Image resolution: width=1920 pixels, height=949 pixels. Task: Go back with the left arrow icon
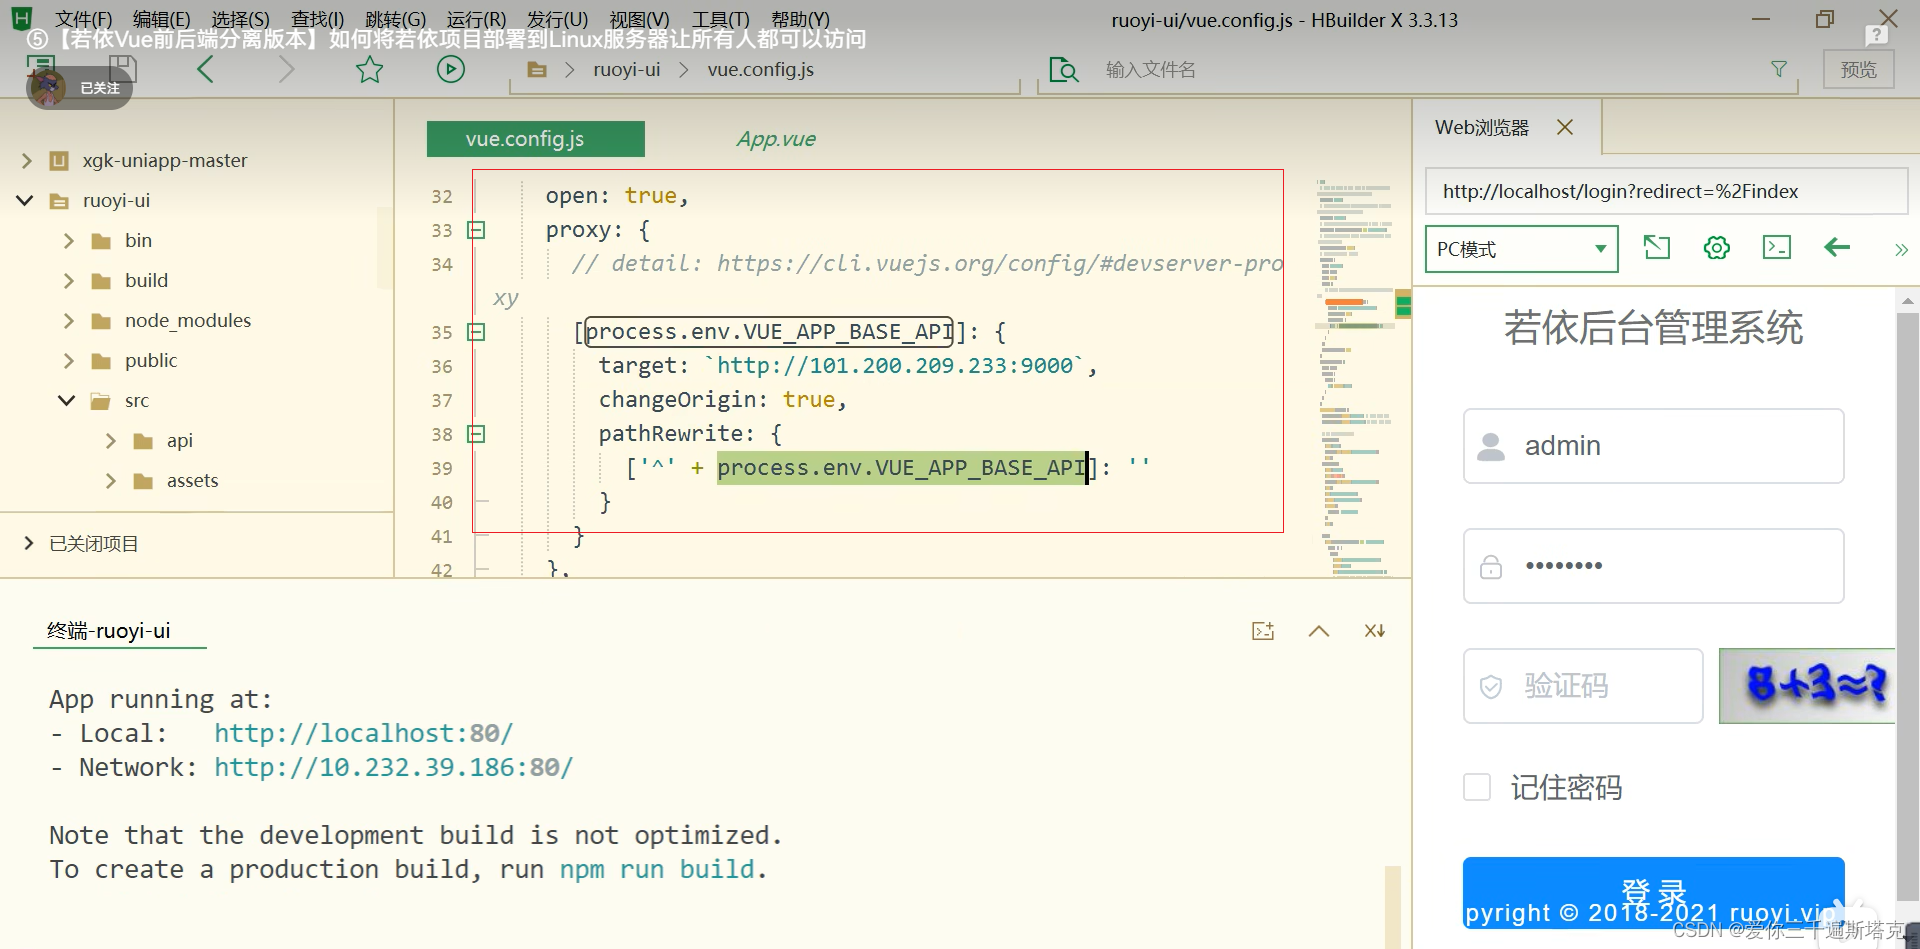(206, 69)
